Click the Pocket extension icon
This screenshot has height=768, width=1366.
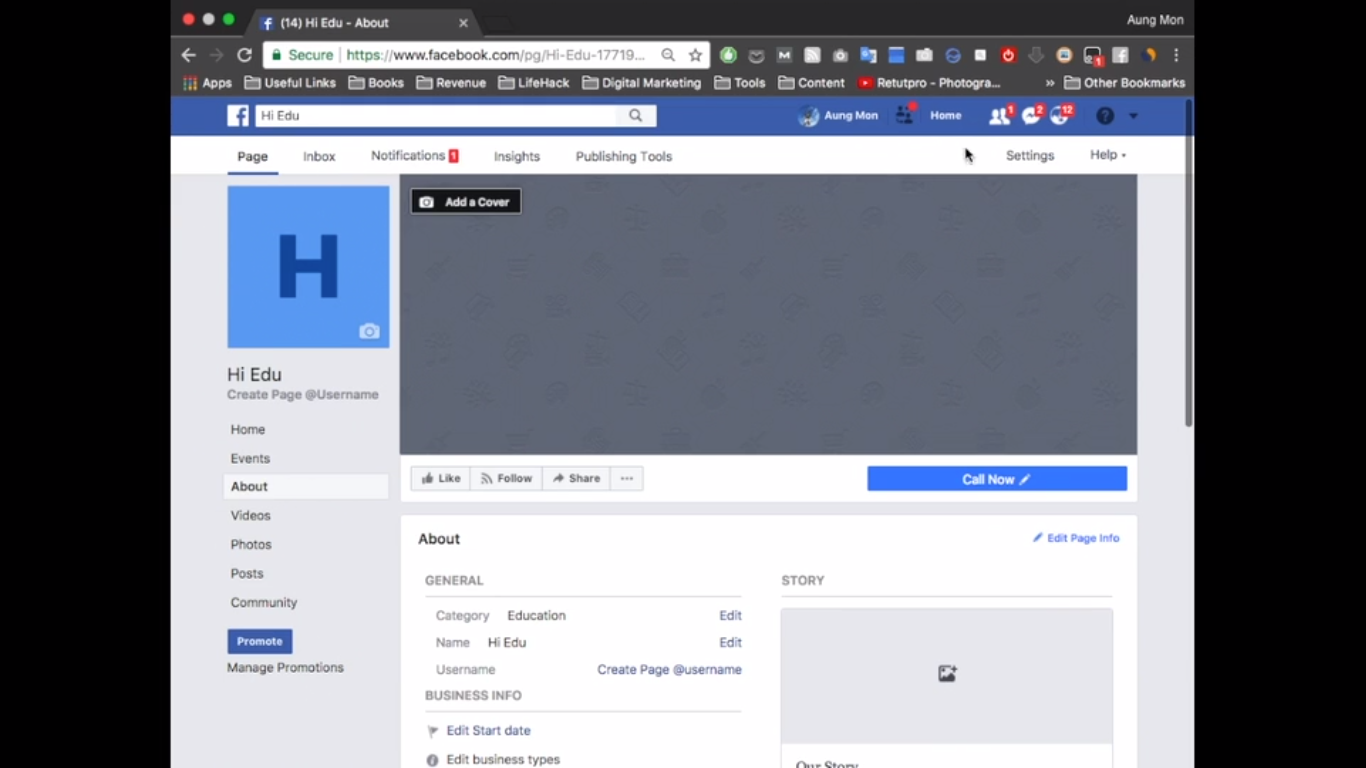point(756,55)
